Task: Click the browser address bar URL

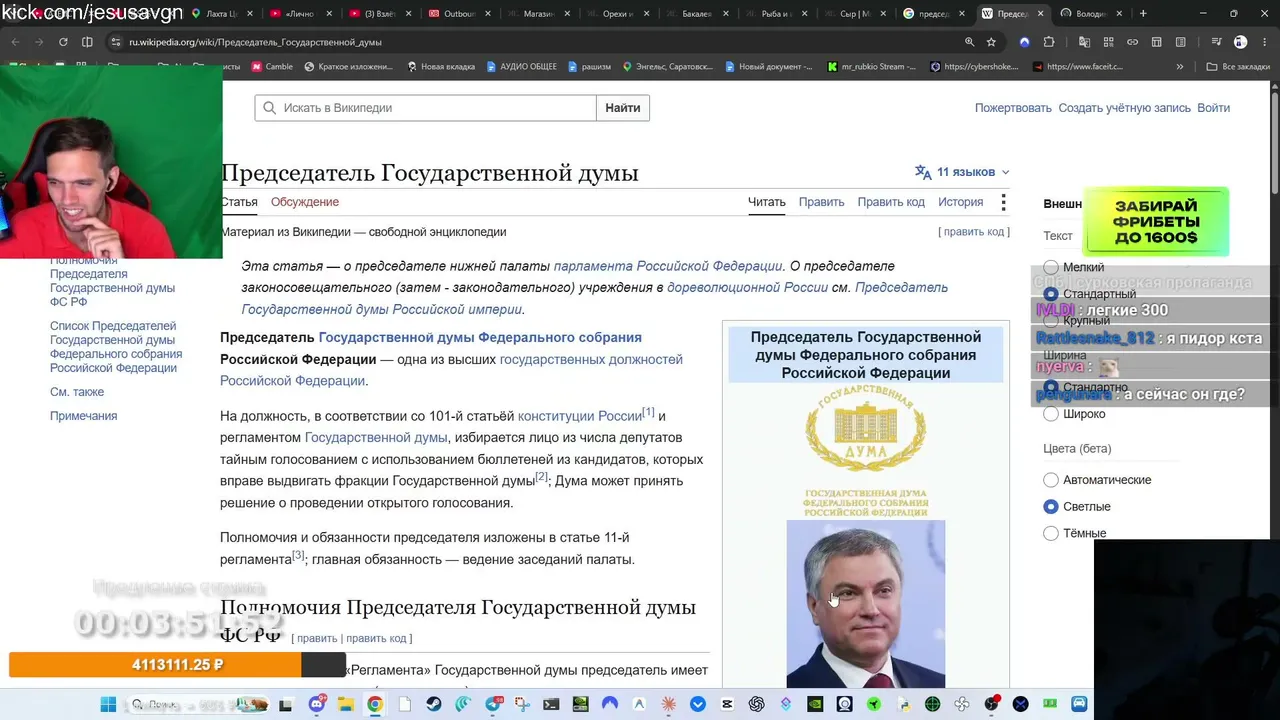Action: (255, 42)
